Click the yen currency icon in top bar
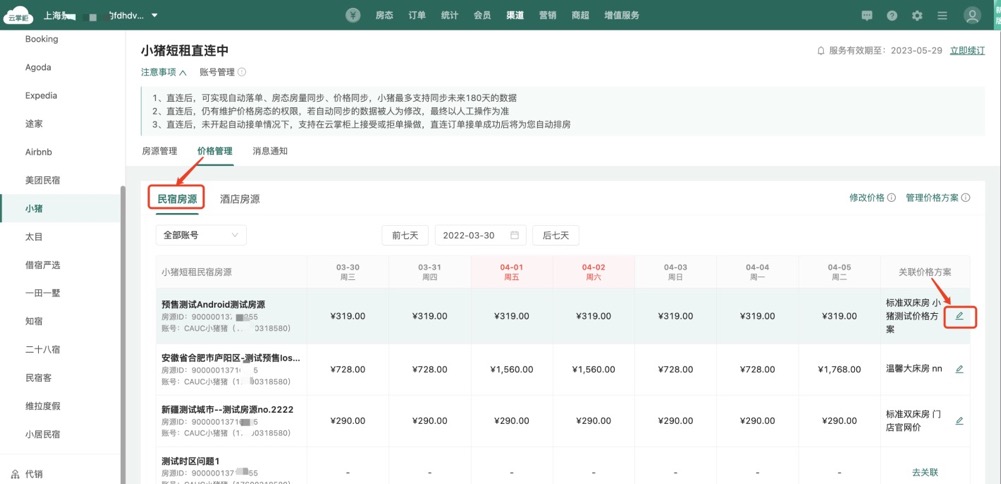Screen dimensions: 1001x484 pos(353,15)
